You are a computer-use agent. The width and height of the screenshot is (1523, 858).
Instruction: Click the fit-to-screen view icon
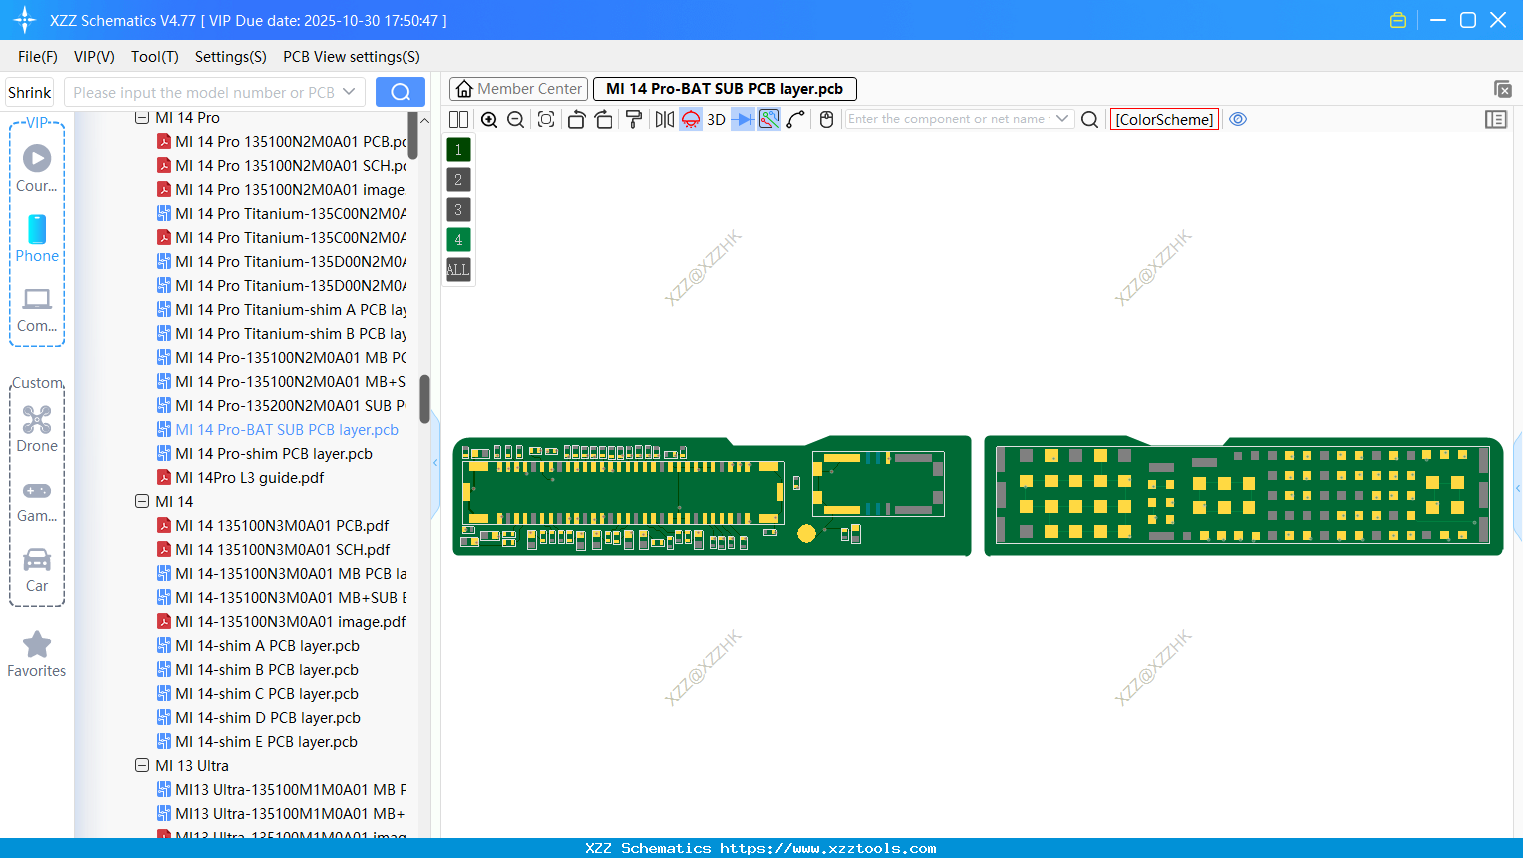pyautogui.click(x=545, y=119)
